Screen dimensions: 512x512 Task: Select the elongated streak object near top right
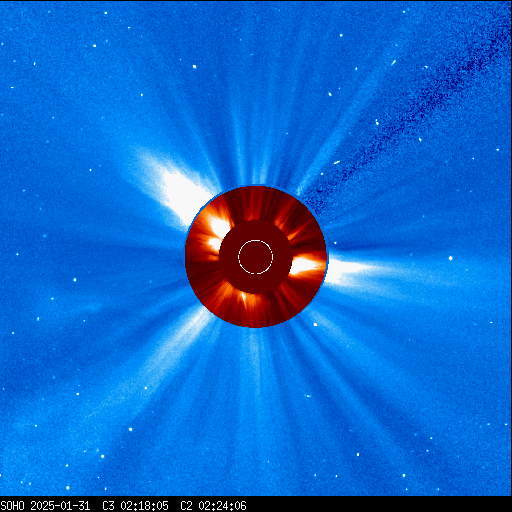click(x=393, y=62)
